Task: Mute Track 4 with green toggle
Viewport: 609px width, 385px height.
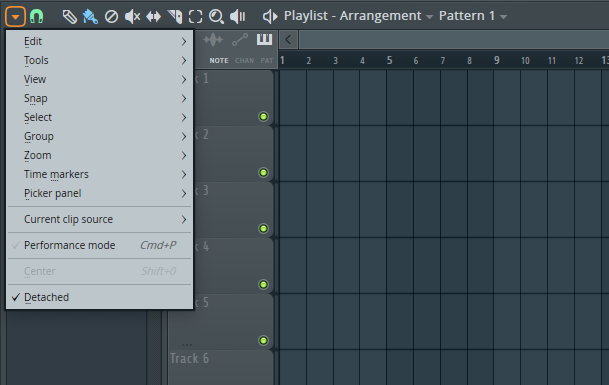Action: click(263, 284)
